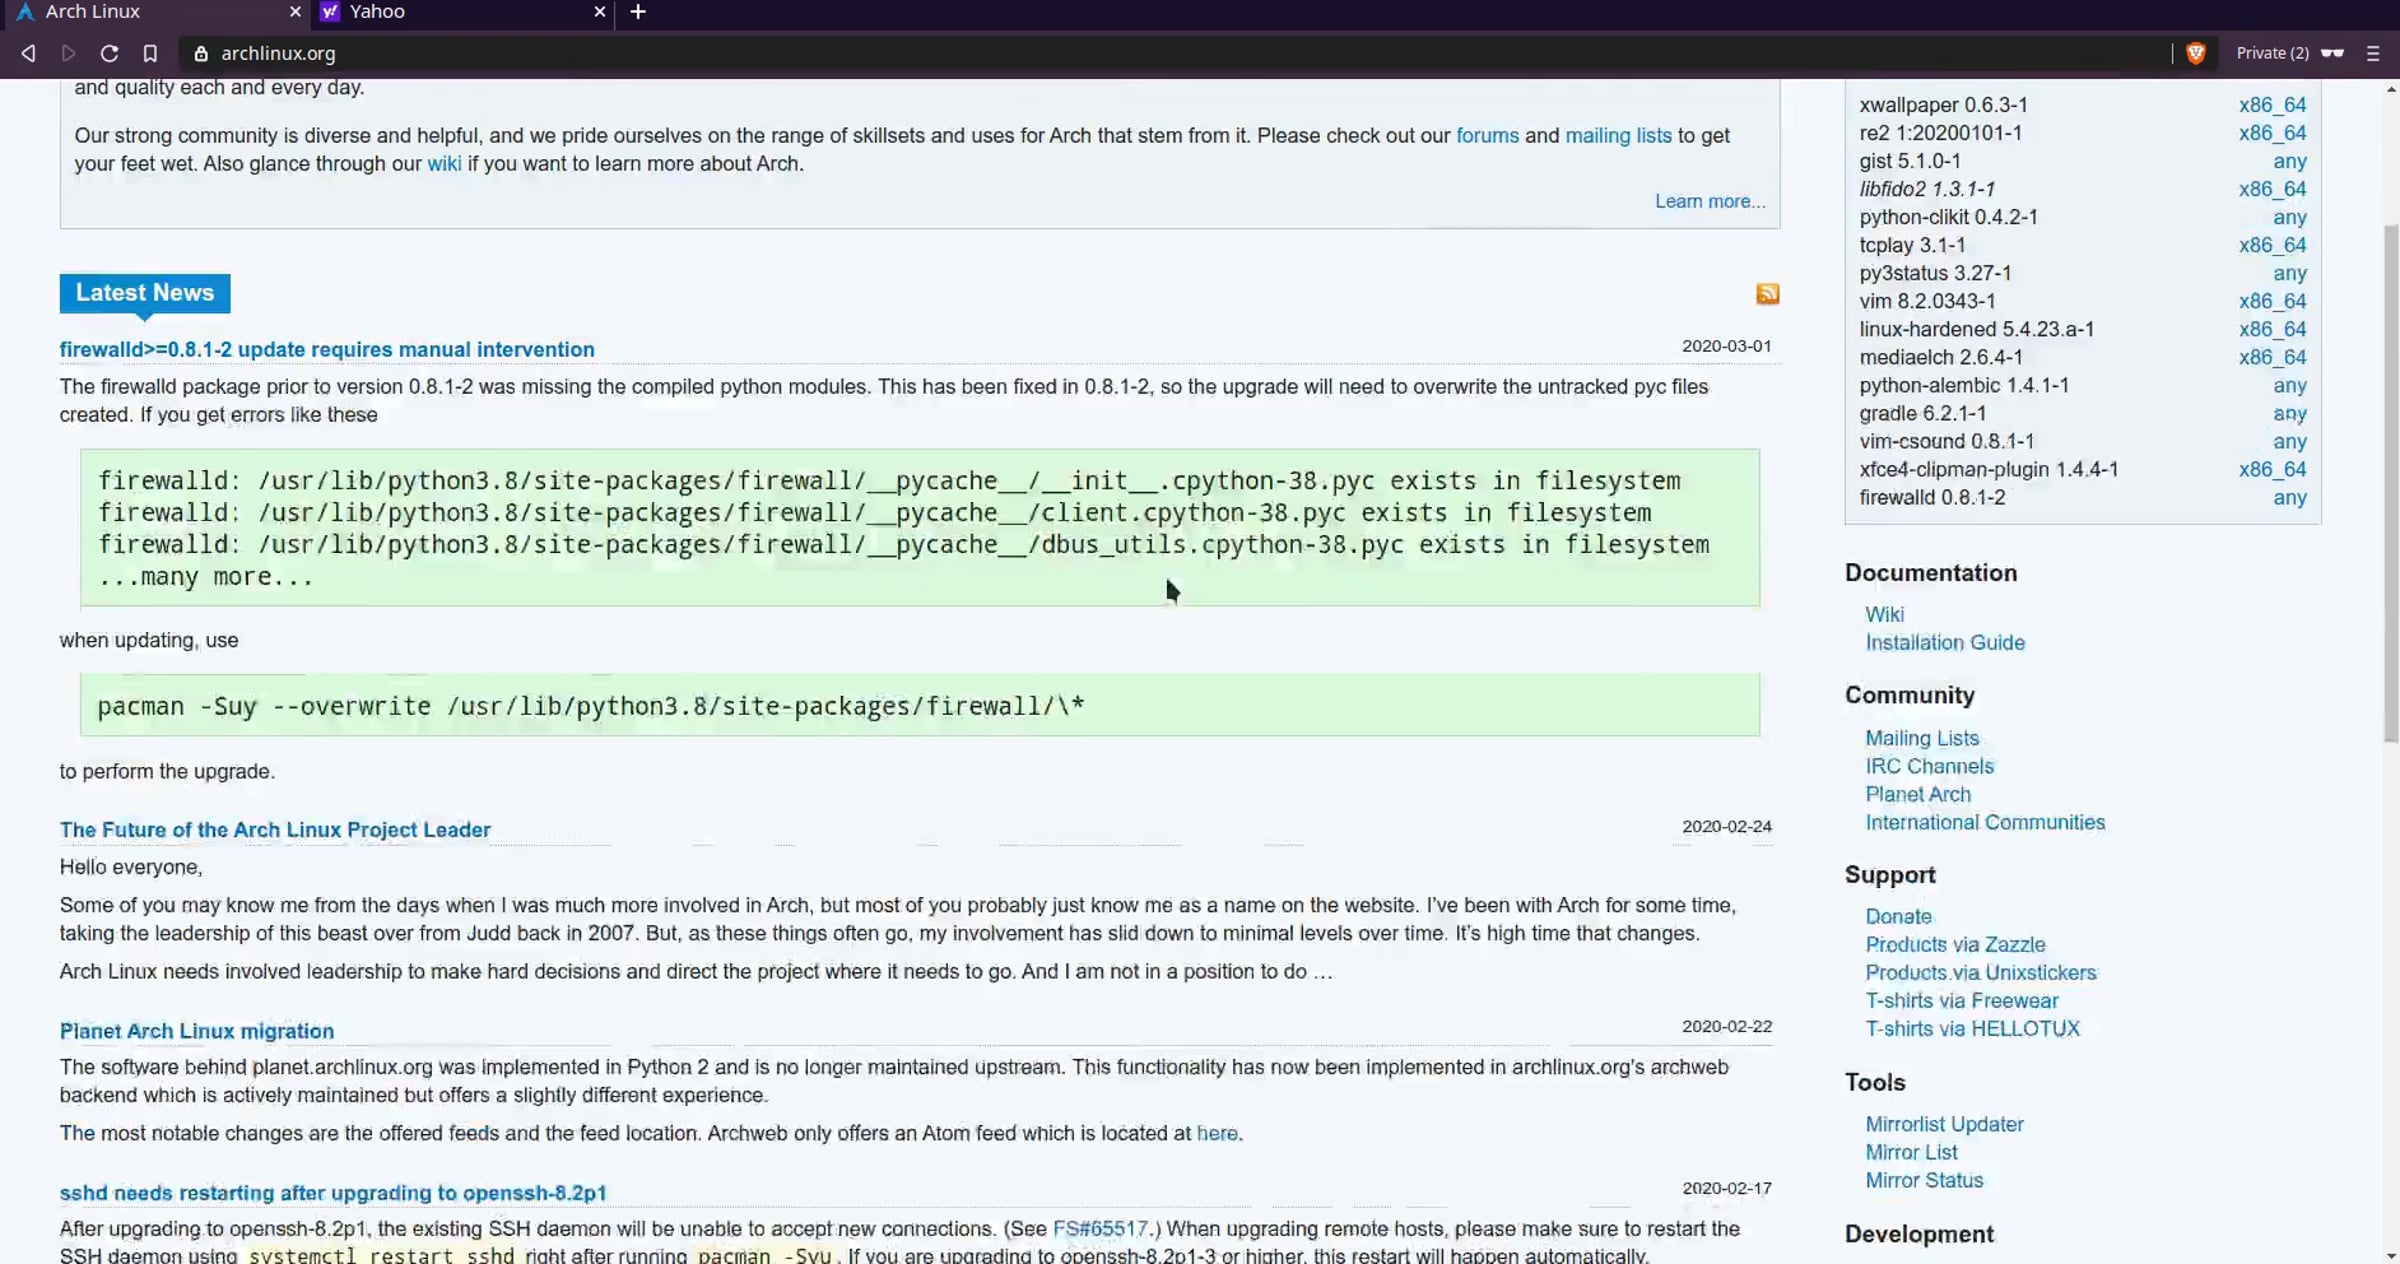2400x1264 pixels.
Task: Open the xwallpaper 0.6.3-1 package
Action: point(1943,105)
